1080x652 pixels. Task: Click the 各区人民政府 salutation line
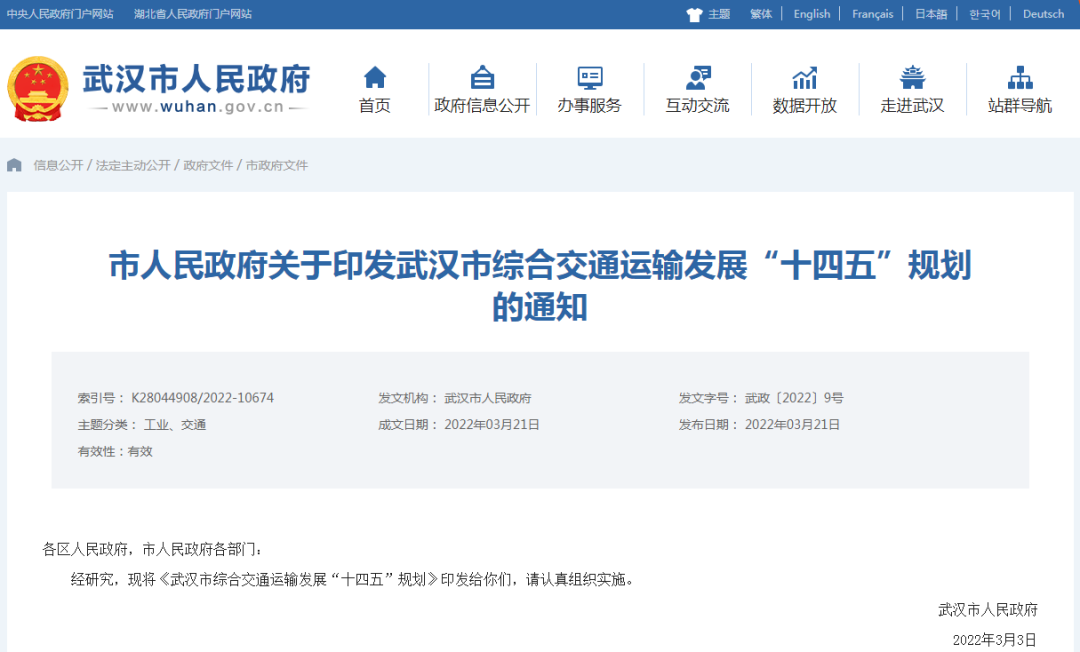pyautogui.click(x=152, y=549)
